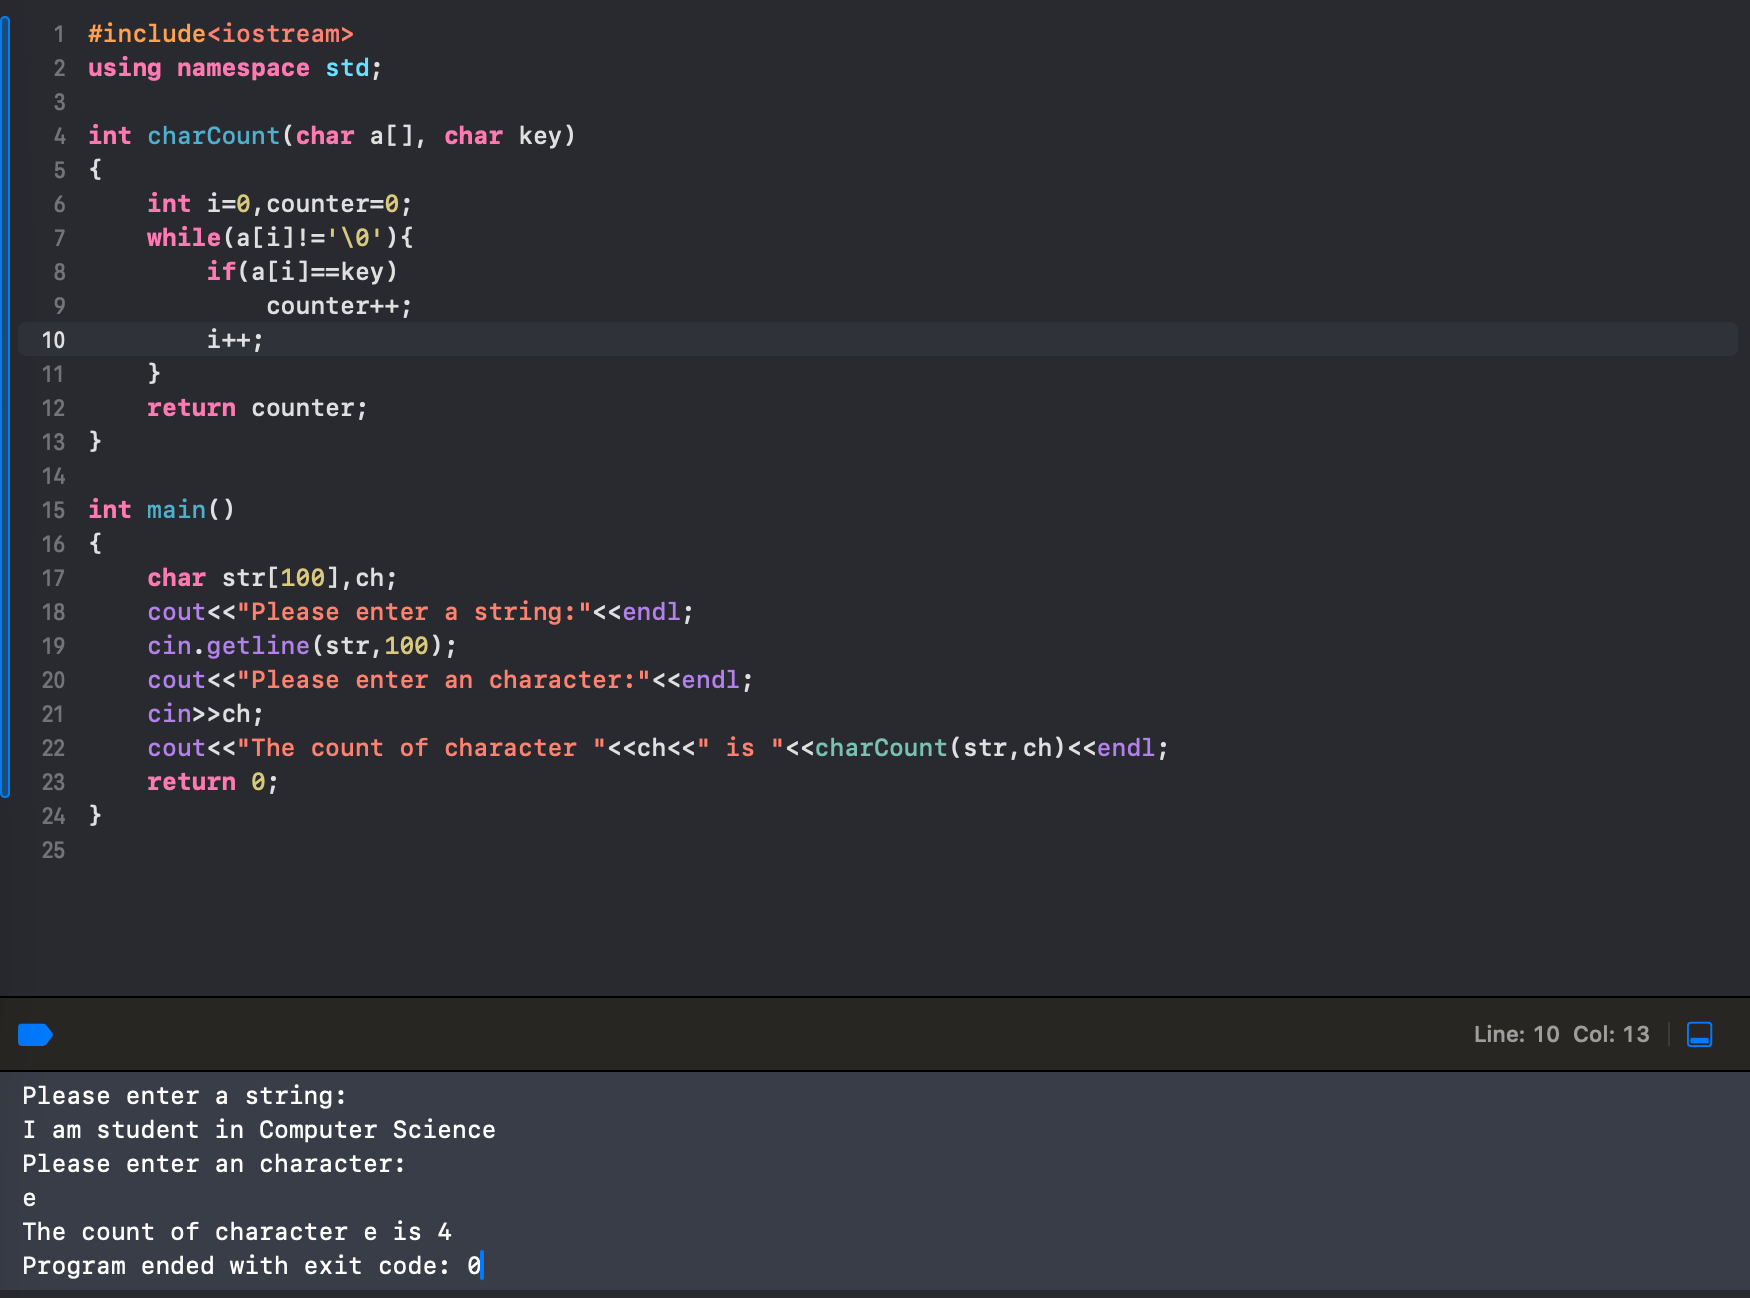Click console prompt 'Please enter a string:'
Viewport: 1750px width, 1298px height.
185,1096
